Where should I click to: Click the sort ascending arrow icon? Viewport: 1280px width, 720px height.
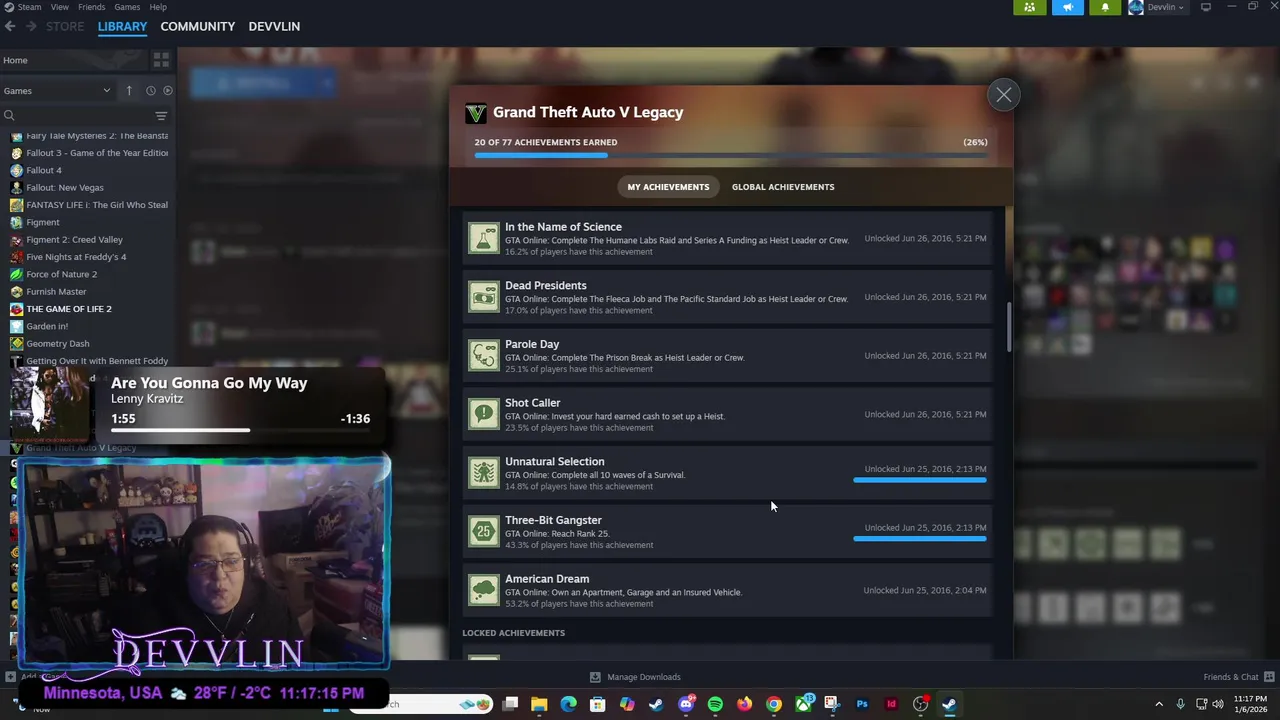tap(129, 91)
